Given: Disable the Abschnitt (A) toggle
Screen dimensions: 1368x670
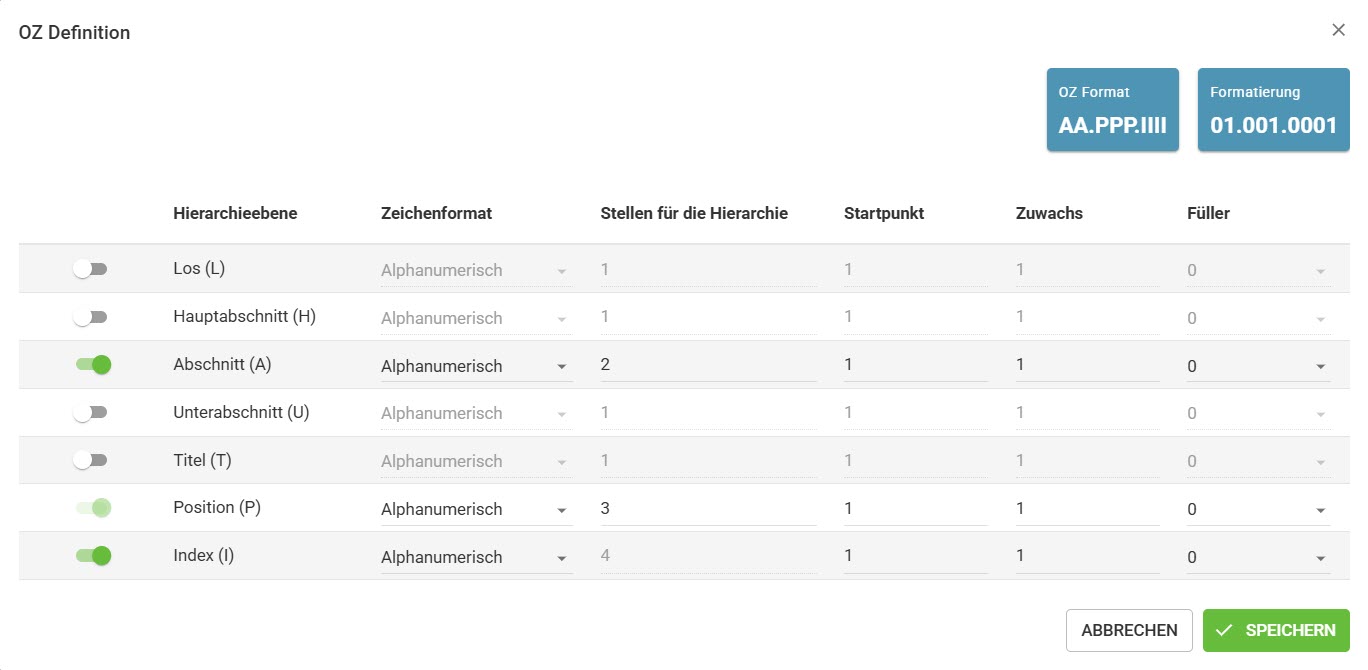Looking at the screenshot, I should pyautogui.click(x=93, y=365).
